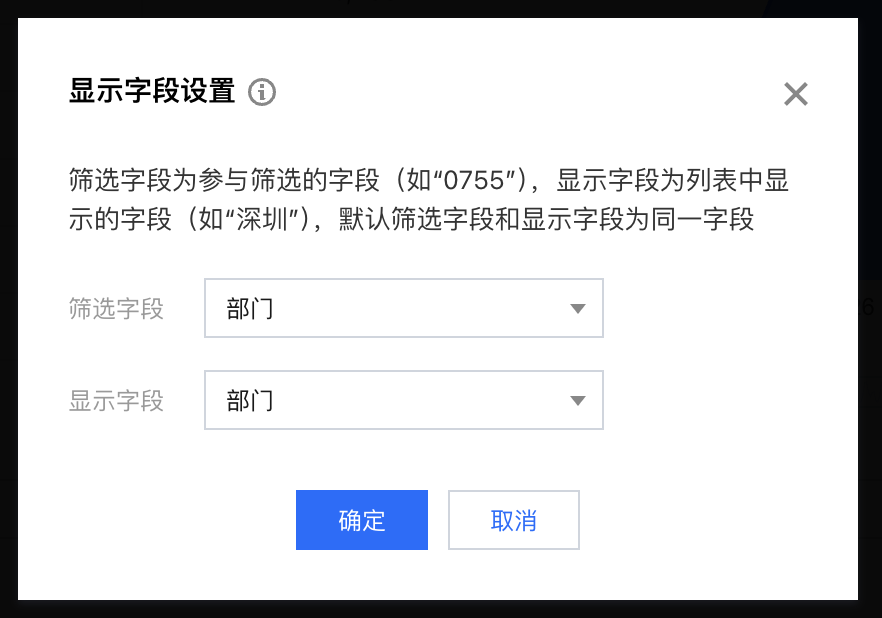The height and width of the screenshot is (618, 882).
Task: Click the first line of description text
Action: (430, 181)
